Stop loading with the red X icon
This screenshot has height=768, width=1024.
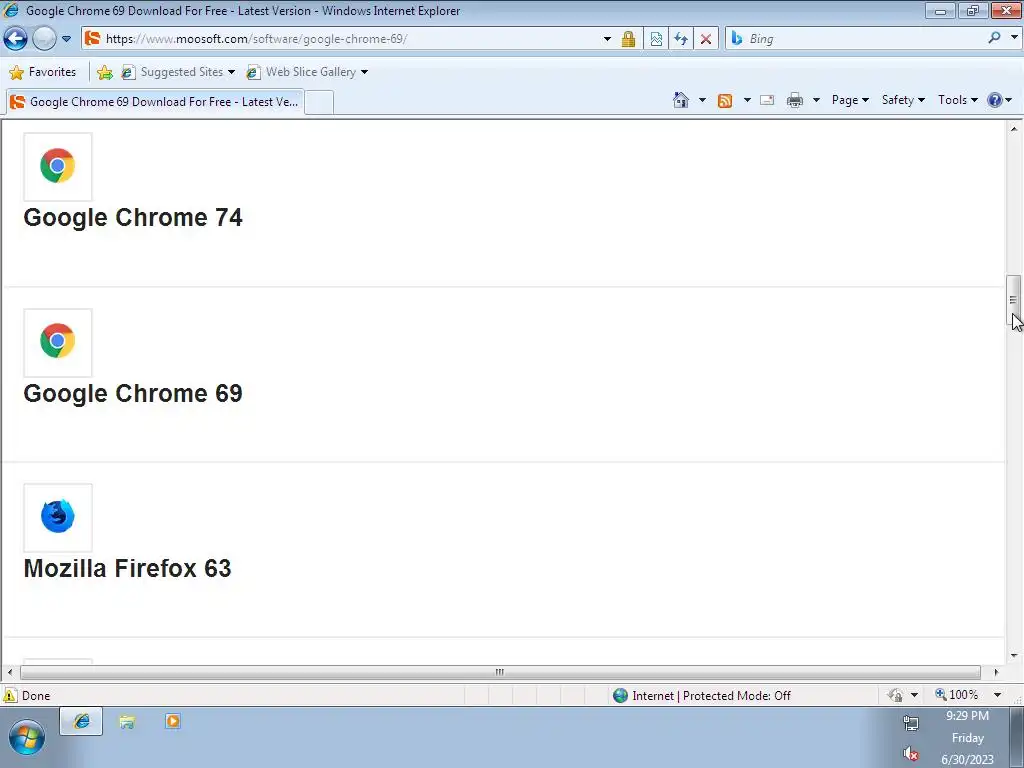point(706,39)
